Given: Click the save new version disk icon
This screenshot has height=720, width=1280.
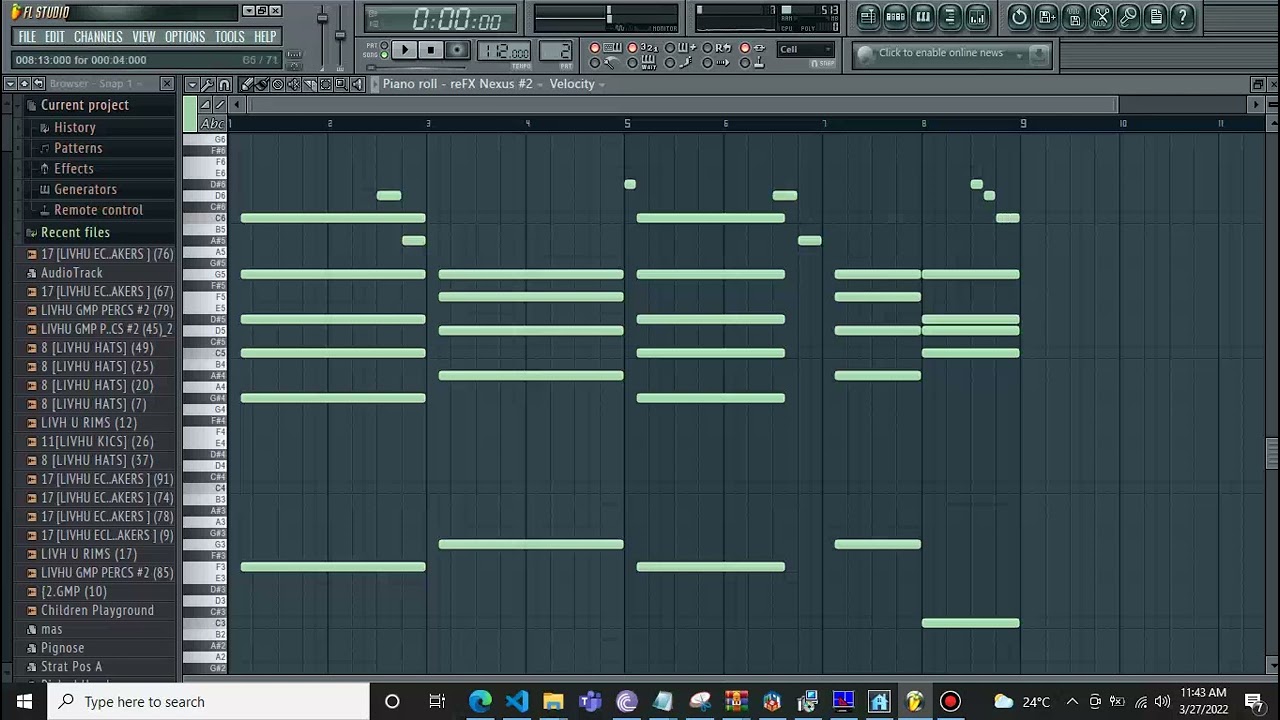Looking at the screenshot, I should [1047, 16].
